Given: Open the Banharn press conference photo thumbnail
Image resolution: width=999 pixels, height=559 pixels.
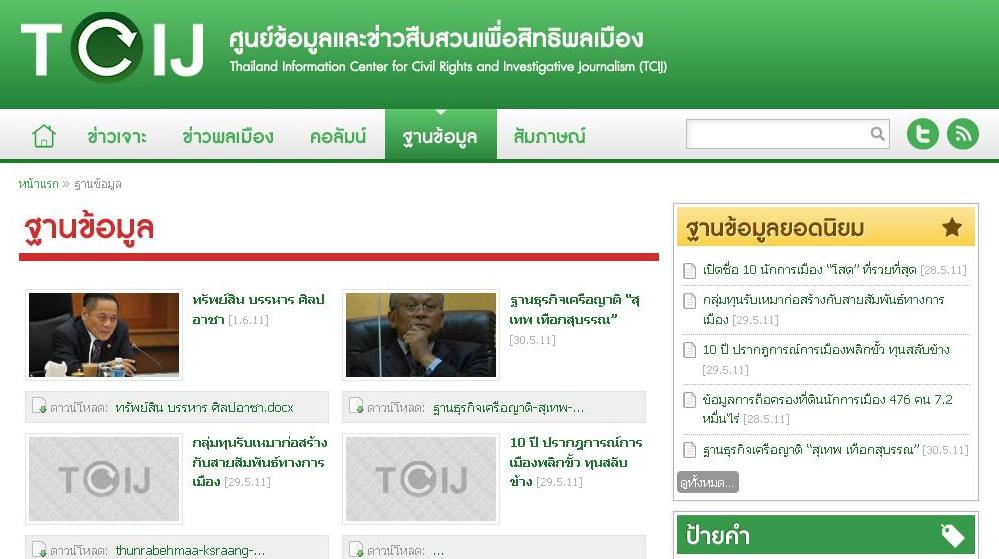Looking at the screenshot, I should pos(104,335).
